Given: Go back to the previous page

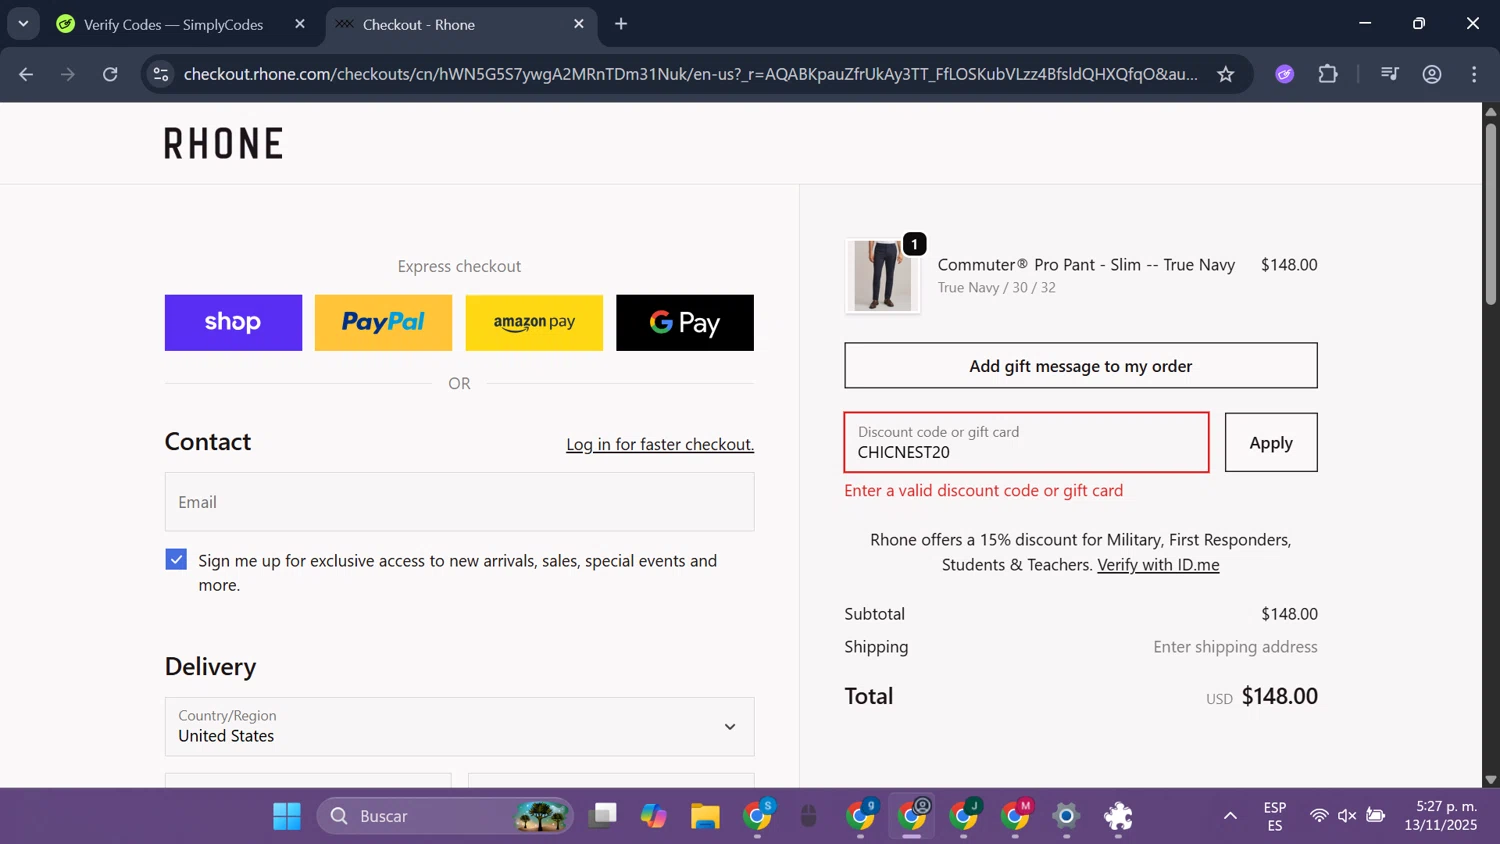Looking at the screenshot, I should click(26, 74).
